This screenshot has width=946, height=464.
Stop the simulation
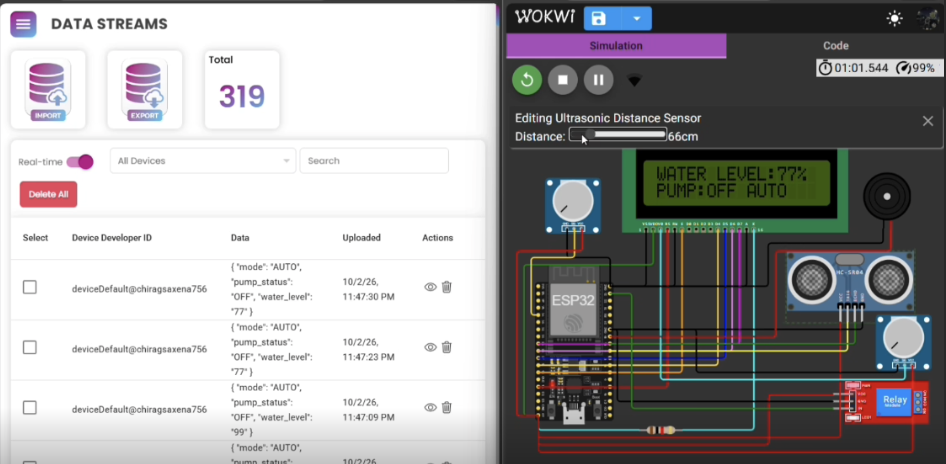pos(563,80)
